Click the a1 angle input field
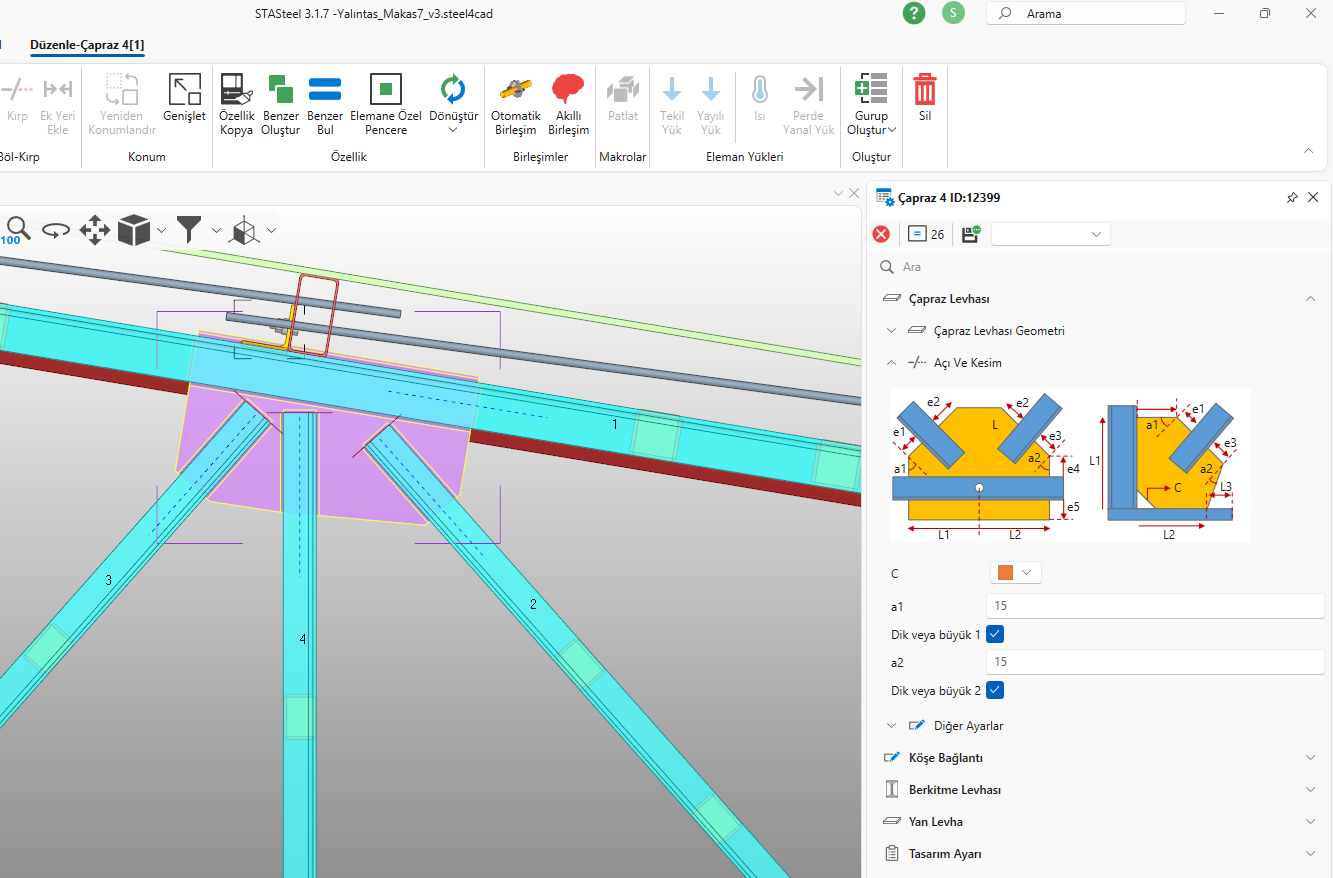The height and width of the screenshot is (878, 1333). [x=1154, y=606]
